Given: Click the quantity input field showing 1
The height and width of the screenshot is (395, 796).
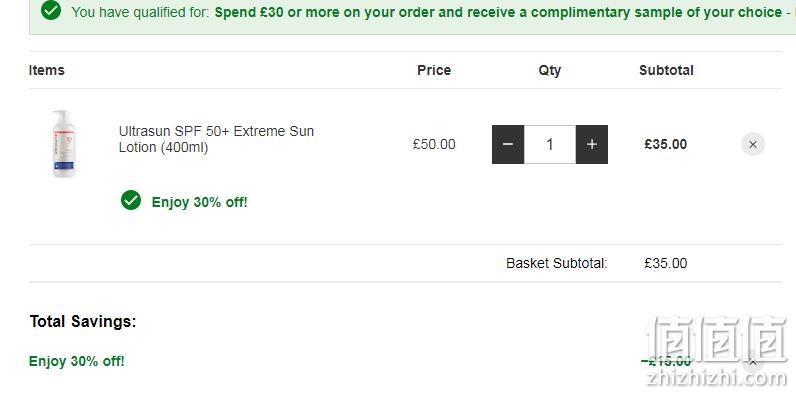Looking at the screenshot, I should pyautogui.click(x=550, y=145).
